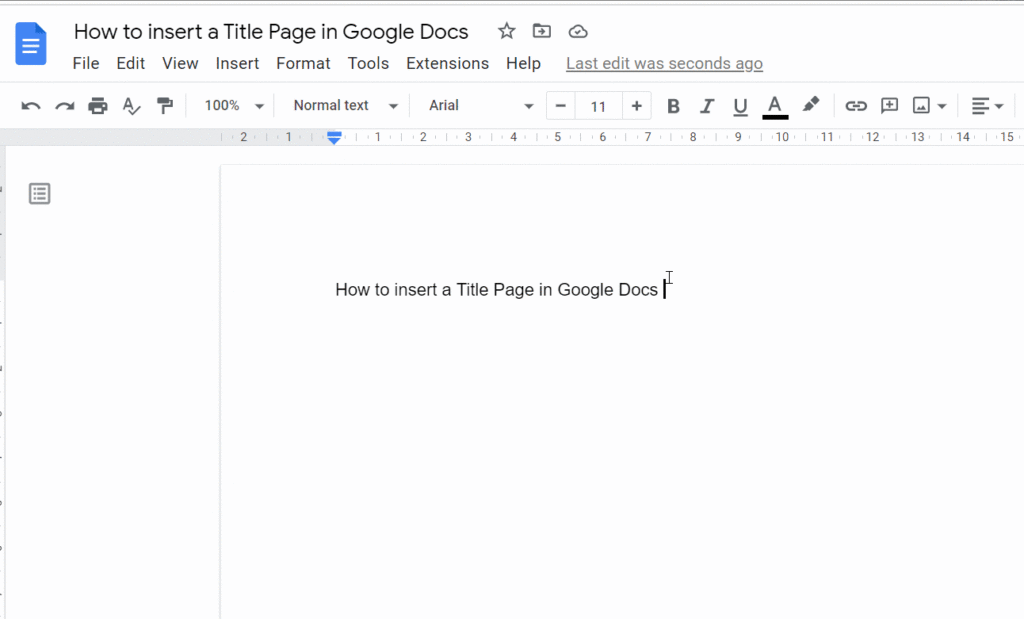
Task: Select the Paint format tool
Action: click(165, 105)
